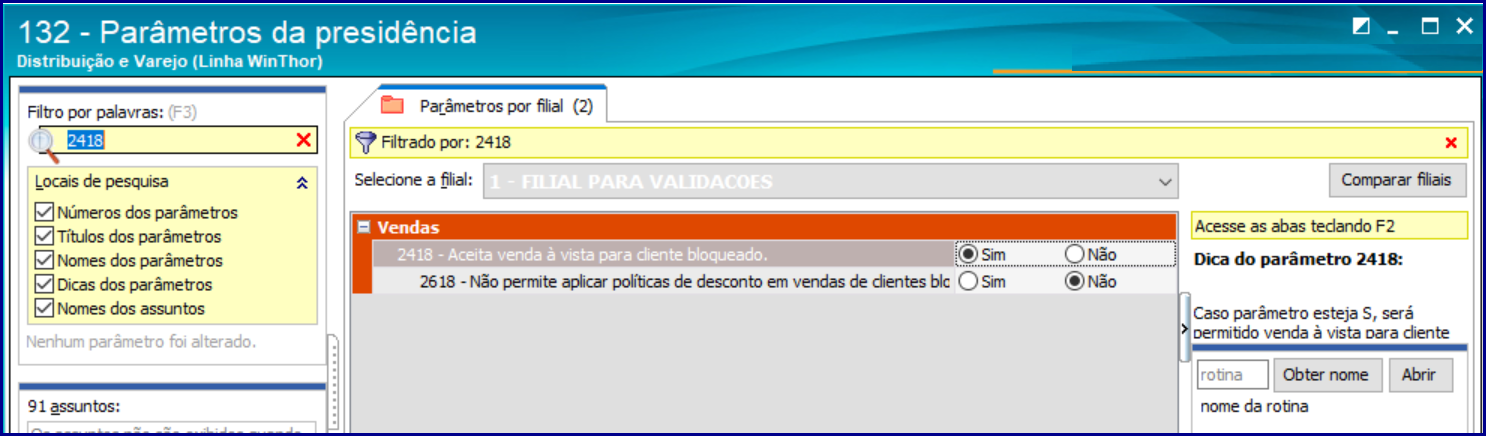Toggle Dicas dos parâmetros checkbox
The width and height of the screenshot is (1486, 436).
pyautogui.click(x=44, y=284)
